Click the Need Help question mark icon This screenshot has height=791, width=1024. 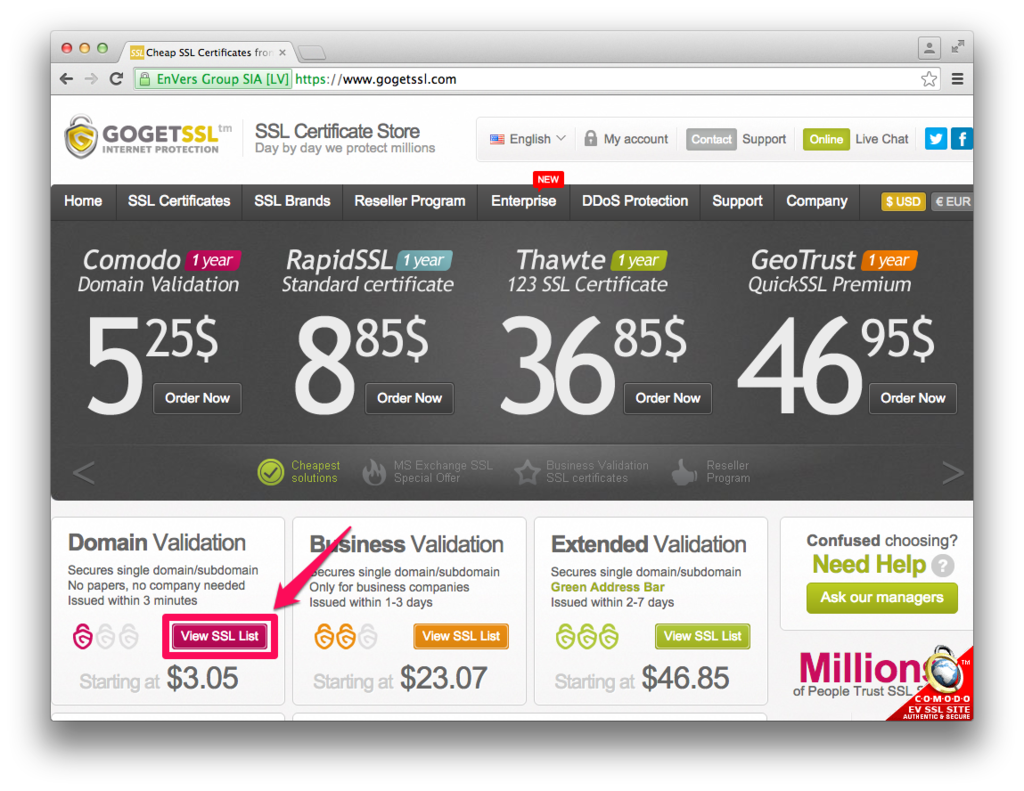942,565
